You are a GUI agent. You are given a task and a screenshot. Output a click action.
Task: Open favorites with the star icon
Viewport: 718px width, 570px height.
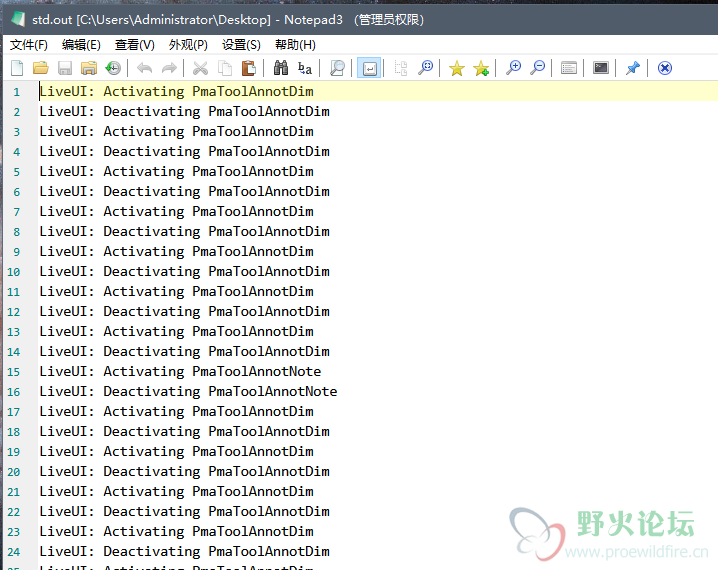[x=457, y=68]
